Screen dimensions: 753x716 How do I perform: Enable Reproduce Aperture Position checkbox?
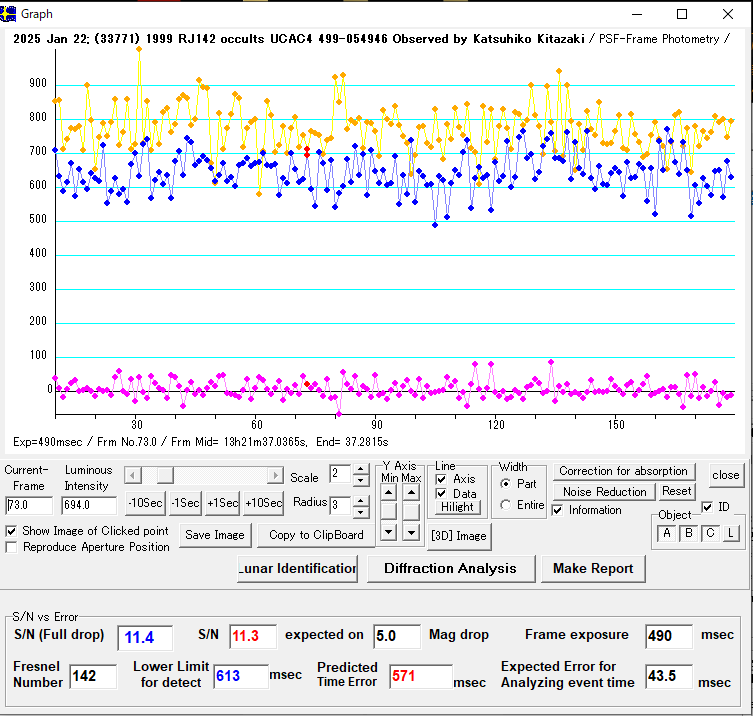[x=12, y=547]
